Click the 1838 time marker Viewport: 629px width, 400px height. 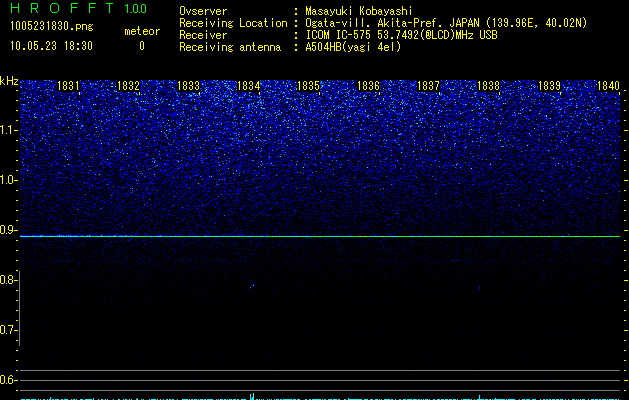coord(488,85)
